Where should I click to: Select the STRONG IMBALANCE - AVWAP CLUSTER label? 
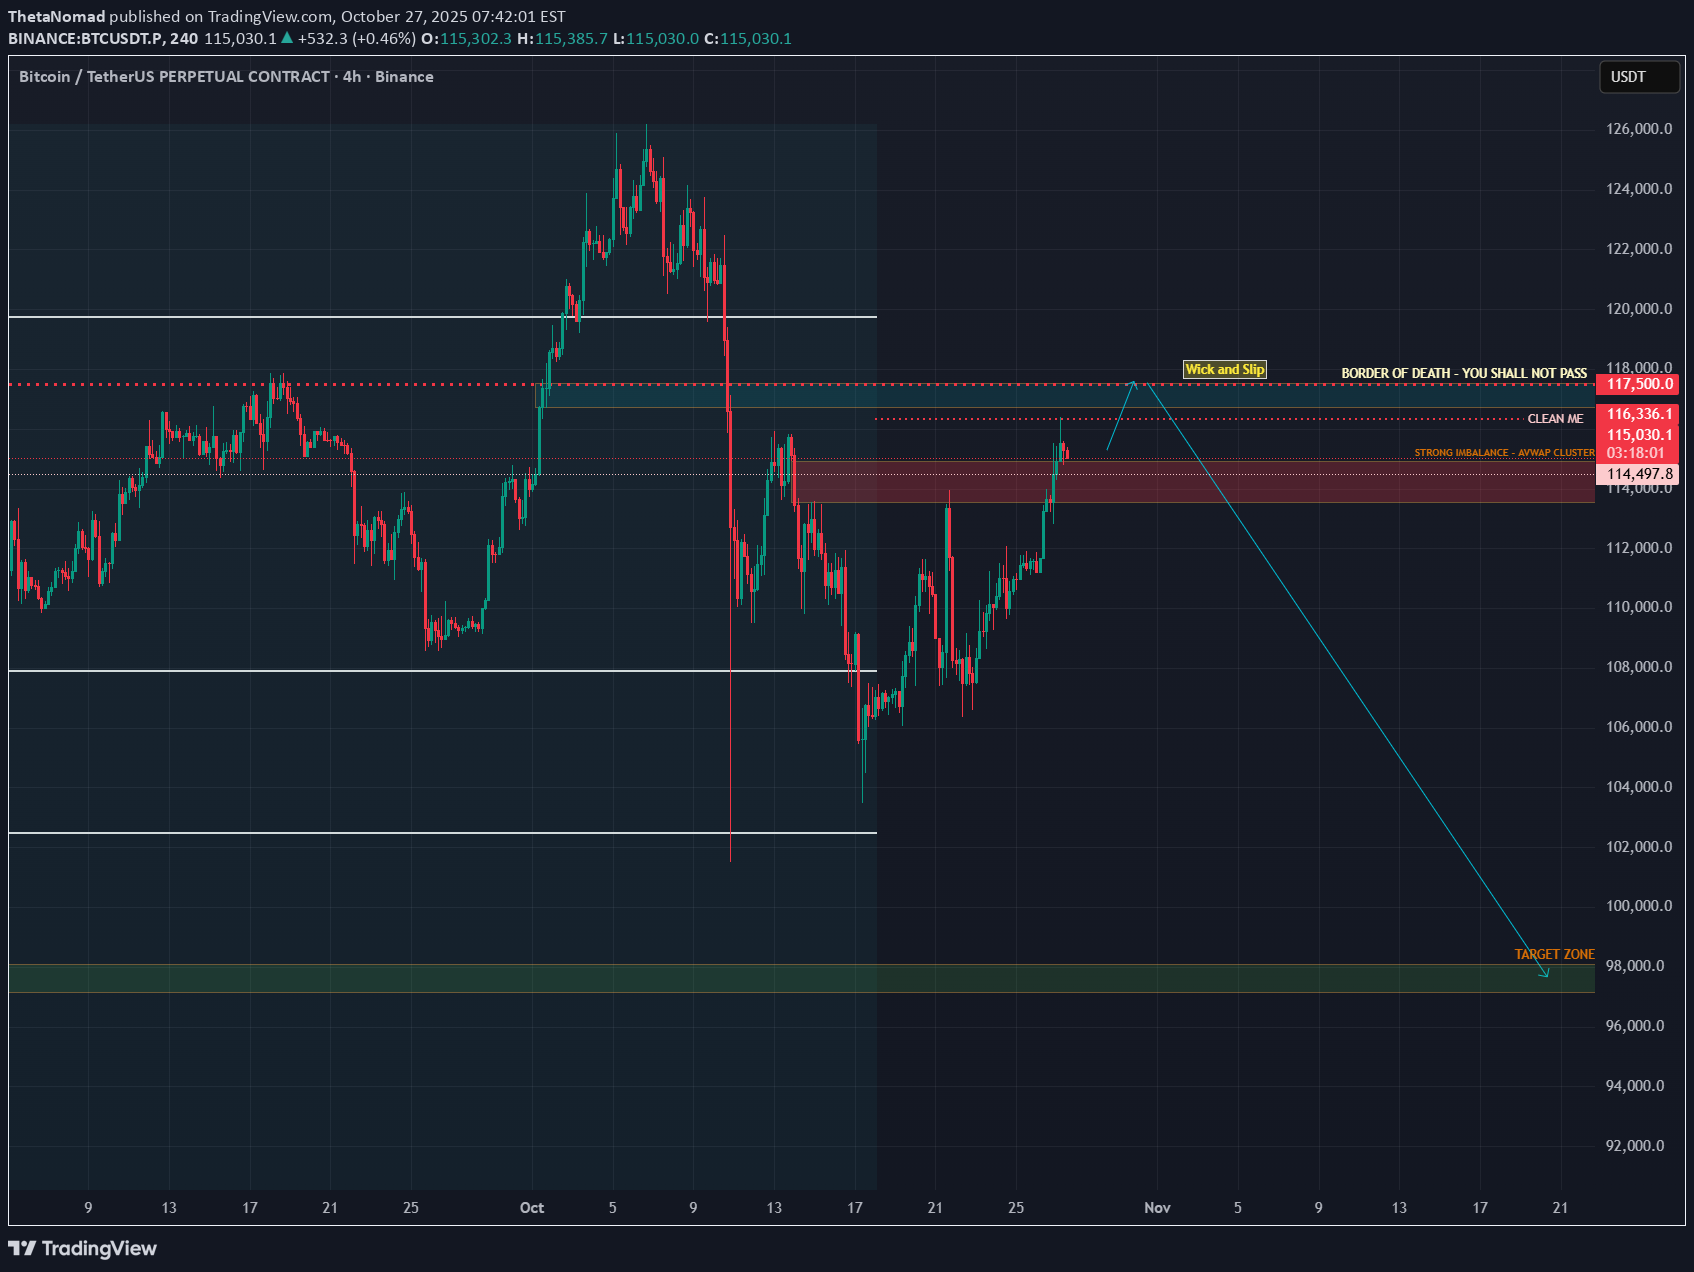(1503, 453)
